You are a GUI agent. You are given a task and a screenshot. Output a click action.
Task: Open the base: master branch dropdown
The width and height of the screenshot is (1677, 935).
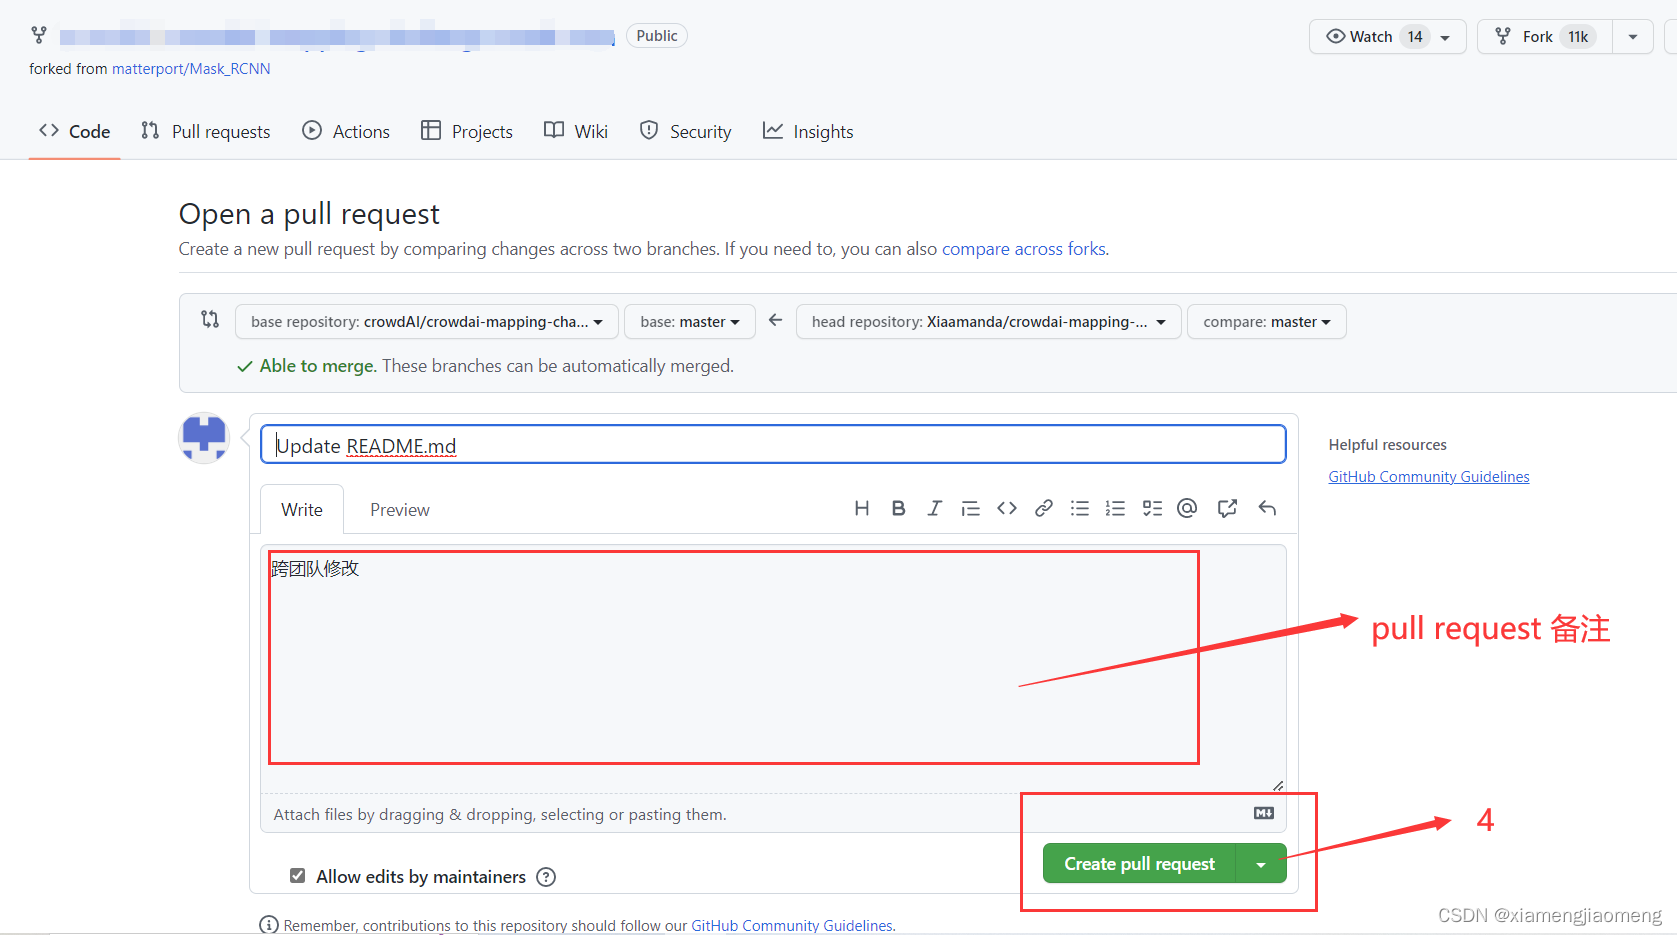pos(690,322)
